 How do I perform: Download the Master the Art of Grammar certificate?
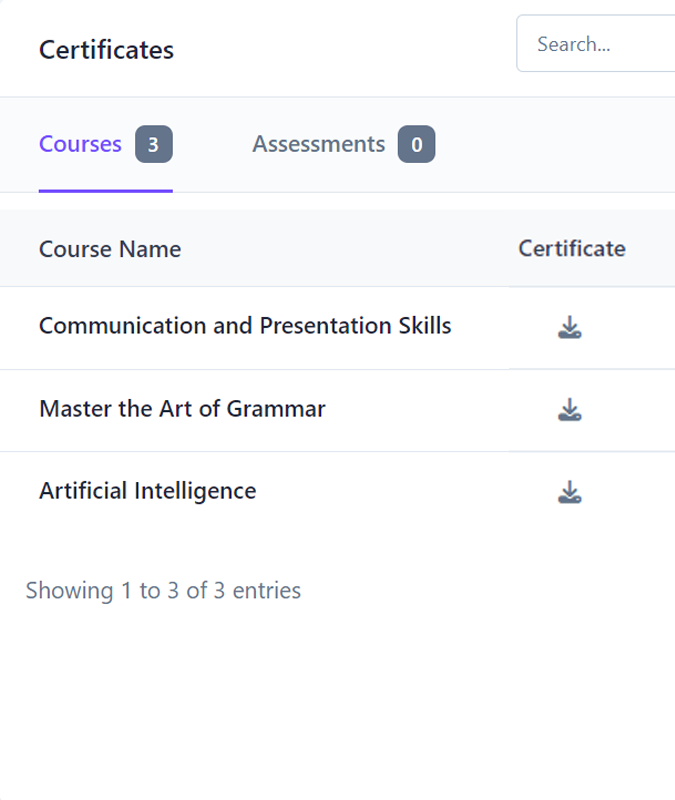[x=570, y=409]
